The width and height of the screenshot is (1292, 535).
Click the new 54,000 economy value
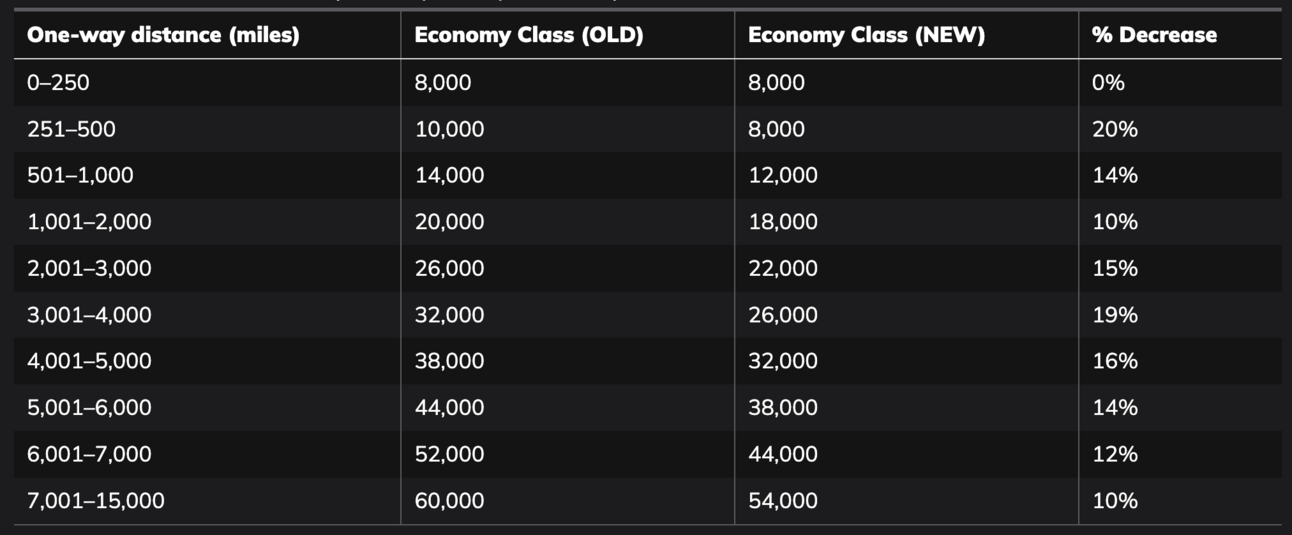point(783,500)
